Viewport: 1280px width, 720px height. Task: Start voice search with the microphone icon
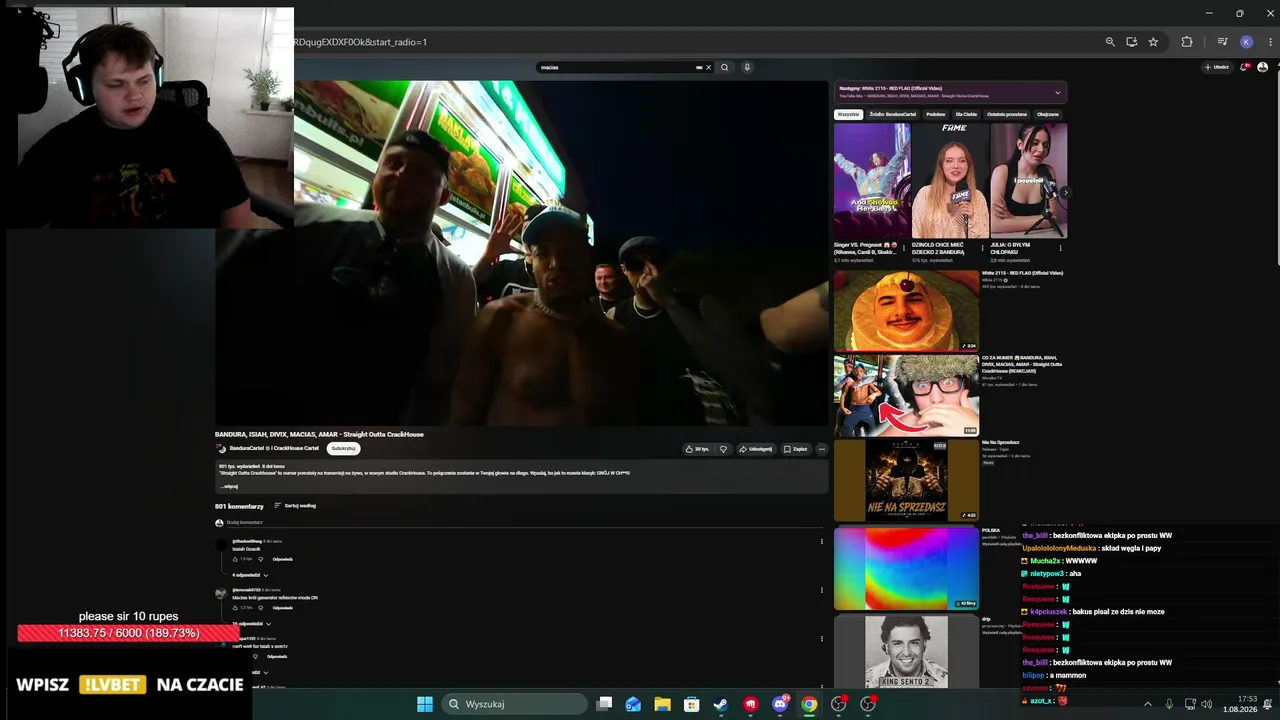(746, 67)
